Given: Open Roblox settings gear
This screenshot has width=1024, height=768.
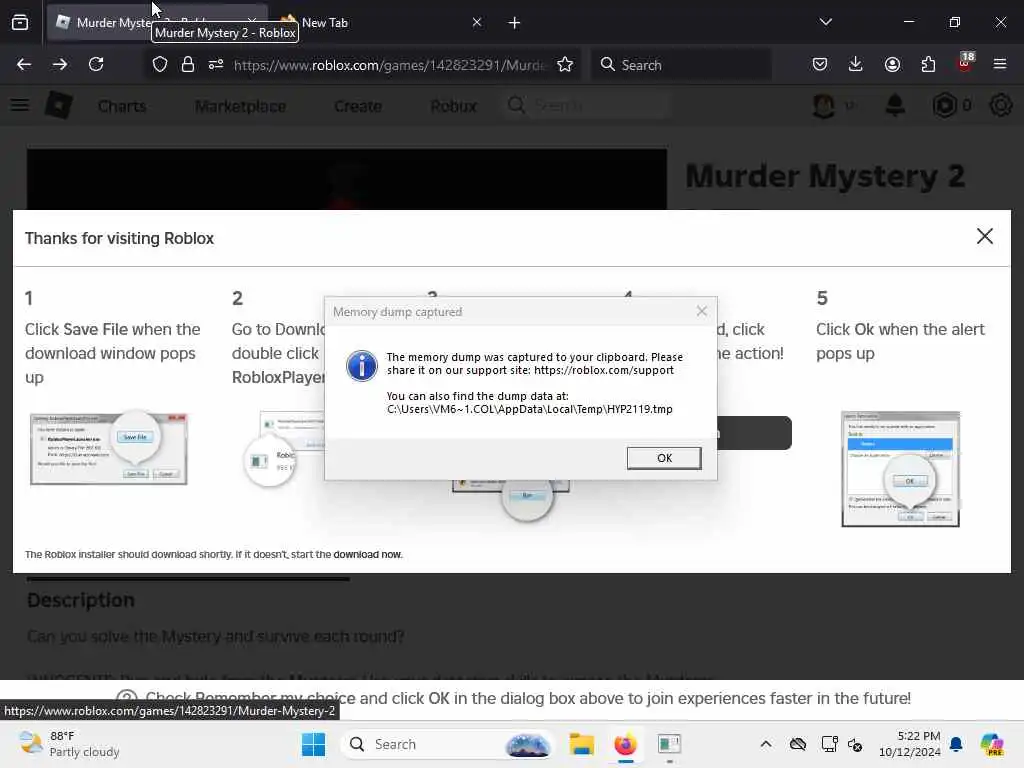Looking at the screenshot, I should (1000, 105).
